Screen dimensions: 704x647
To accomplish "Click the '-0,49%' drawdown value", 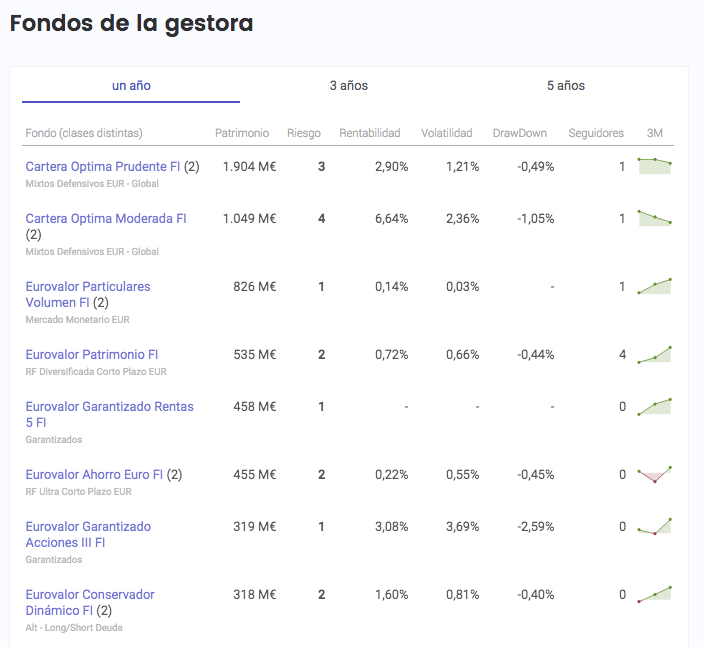I will coord(536,167).
